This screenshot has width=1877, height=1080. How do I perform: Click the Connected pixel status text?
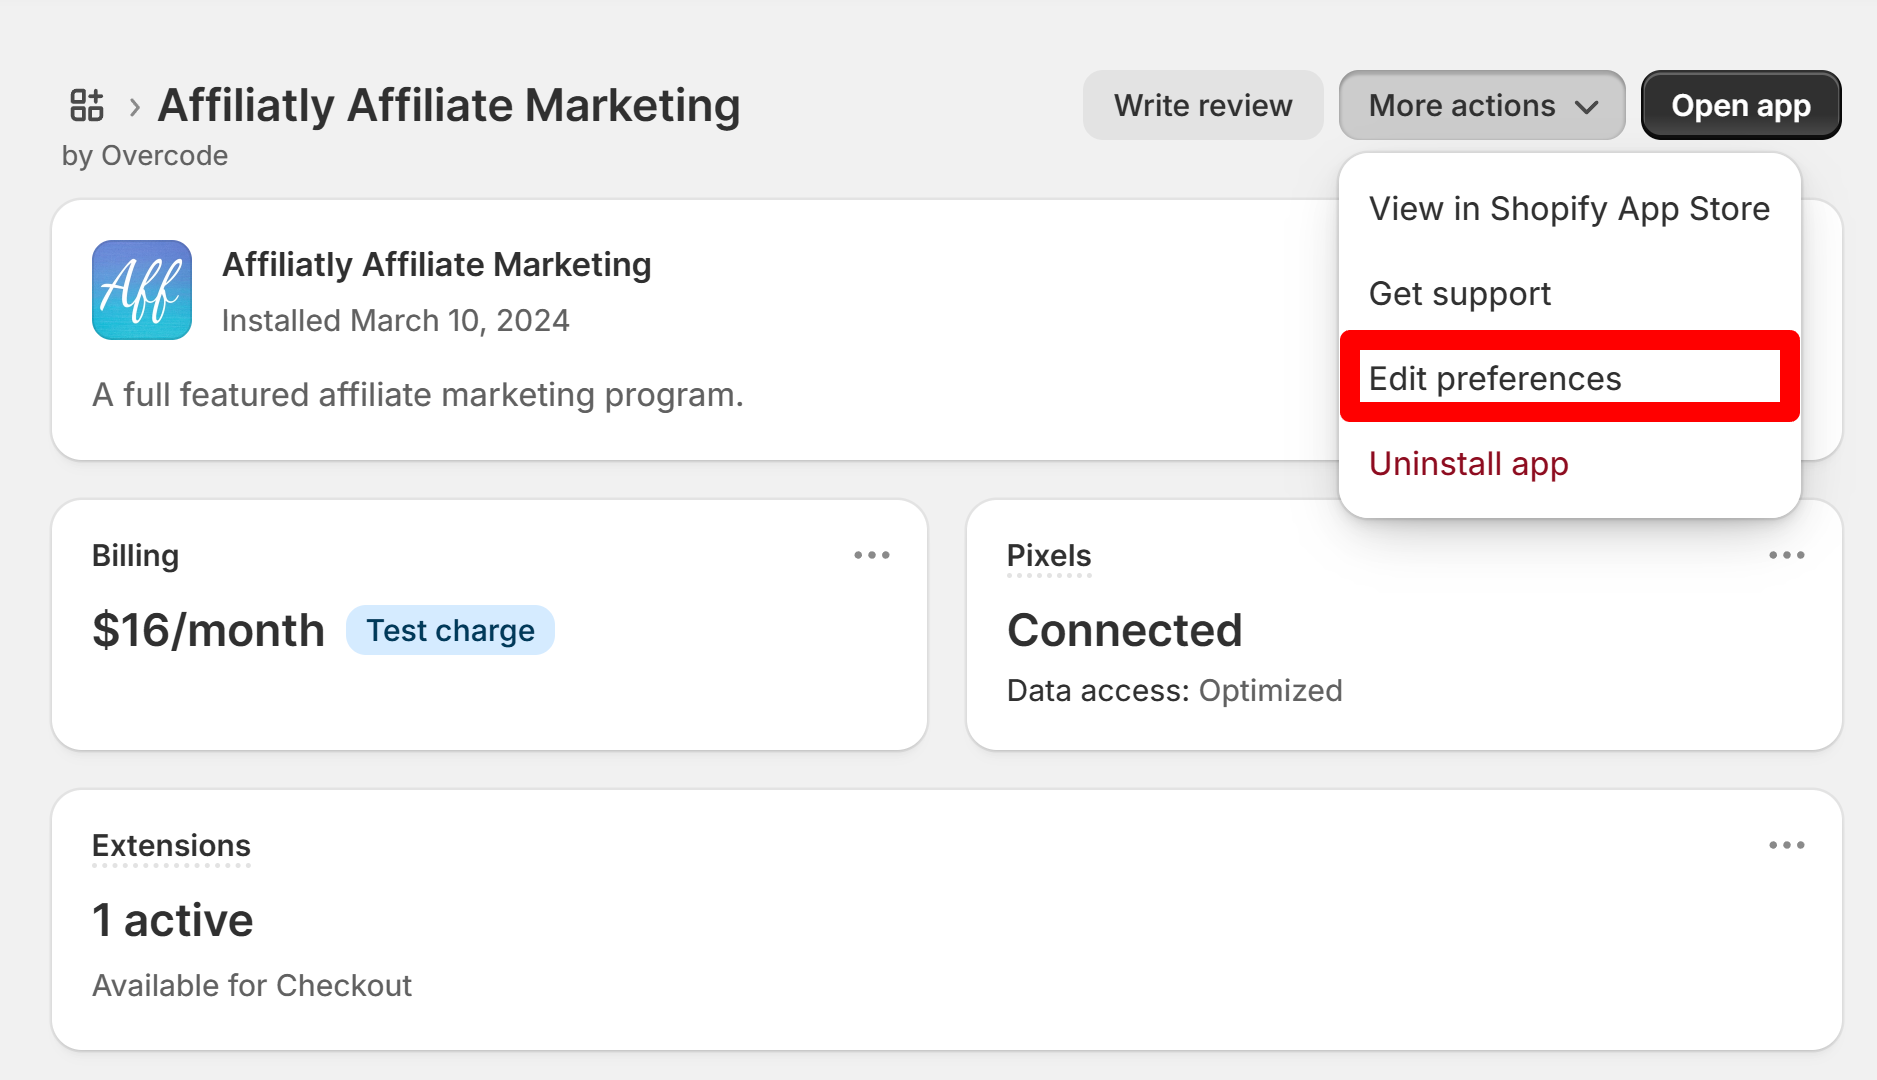tap(1124, 630)
